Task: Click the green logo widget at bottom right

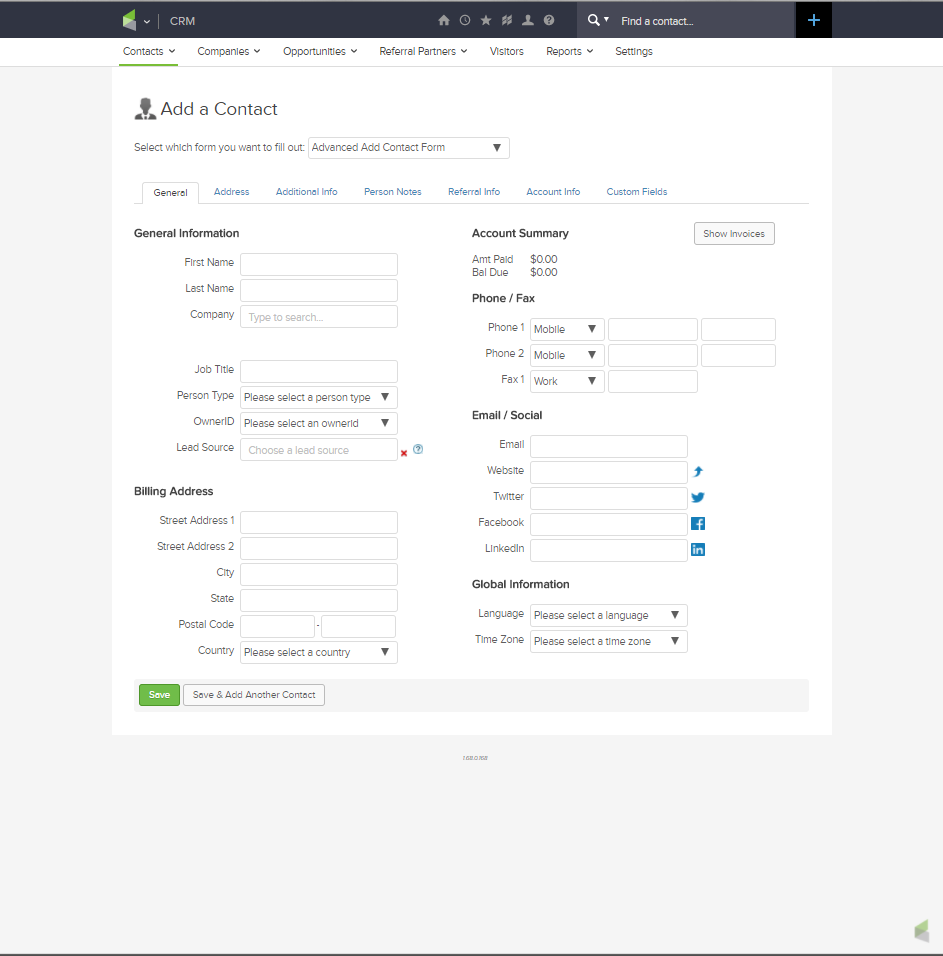Action: pyautogui.click(x=922, y=930)
